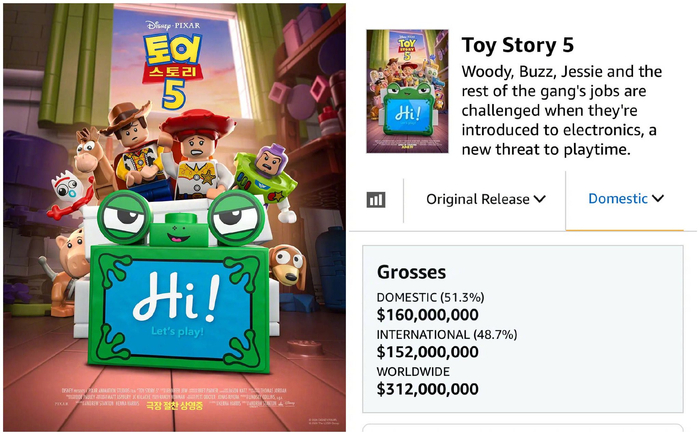Click the Grosses section heading
The width and height of the screenshot is (700, 435).
(411, 272)
